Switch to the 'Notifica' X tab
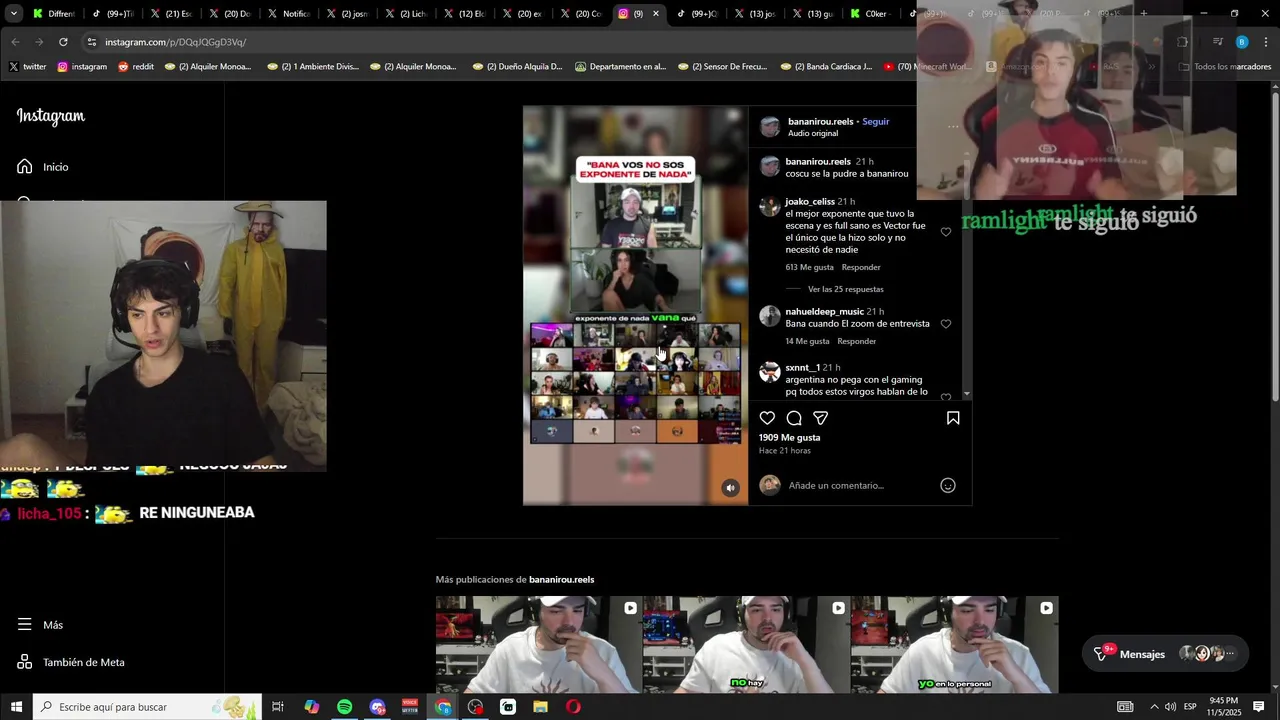The width and height of the screenshot is (1280, 720). [288, 14]
